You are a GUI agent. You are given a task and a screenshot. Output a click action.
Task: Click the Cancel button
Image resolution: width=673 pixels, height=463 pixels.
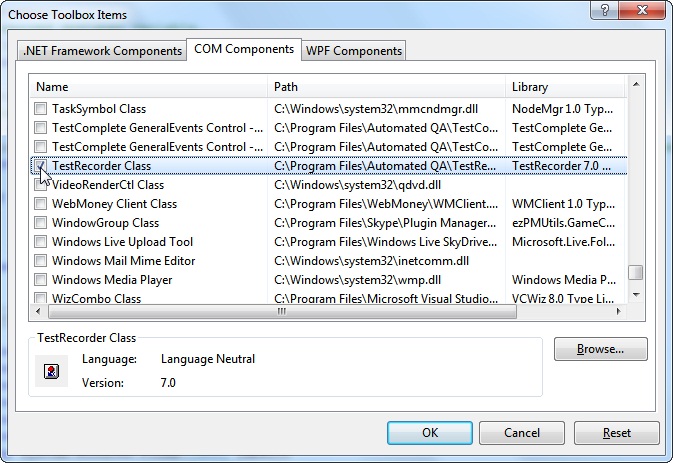522,433
